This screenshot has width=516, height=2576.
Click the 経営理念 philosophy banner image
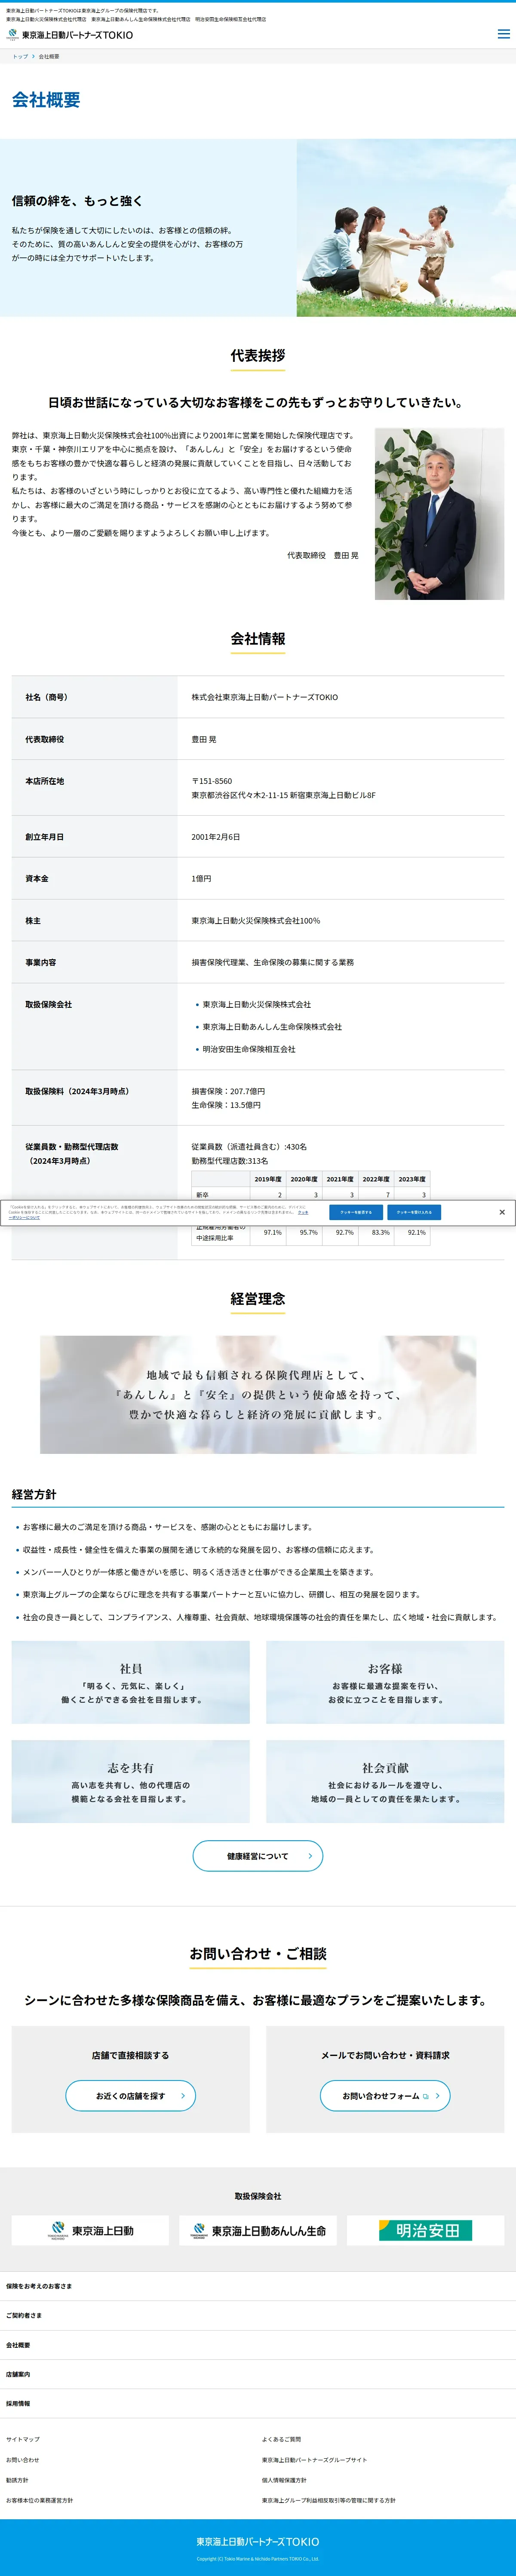click(x=258, y=1394)
